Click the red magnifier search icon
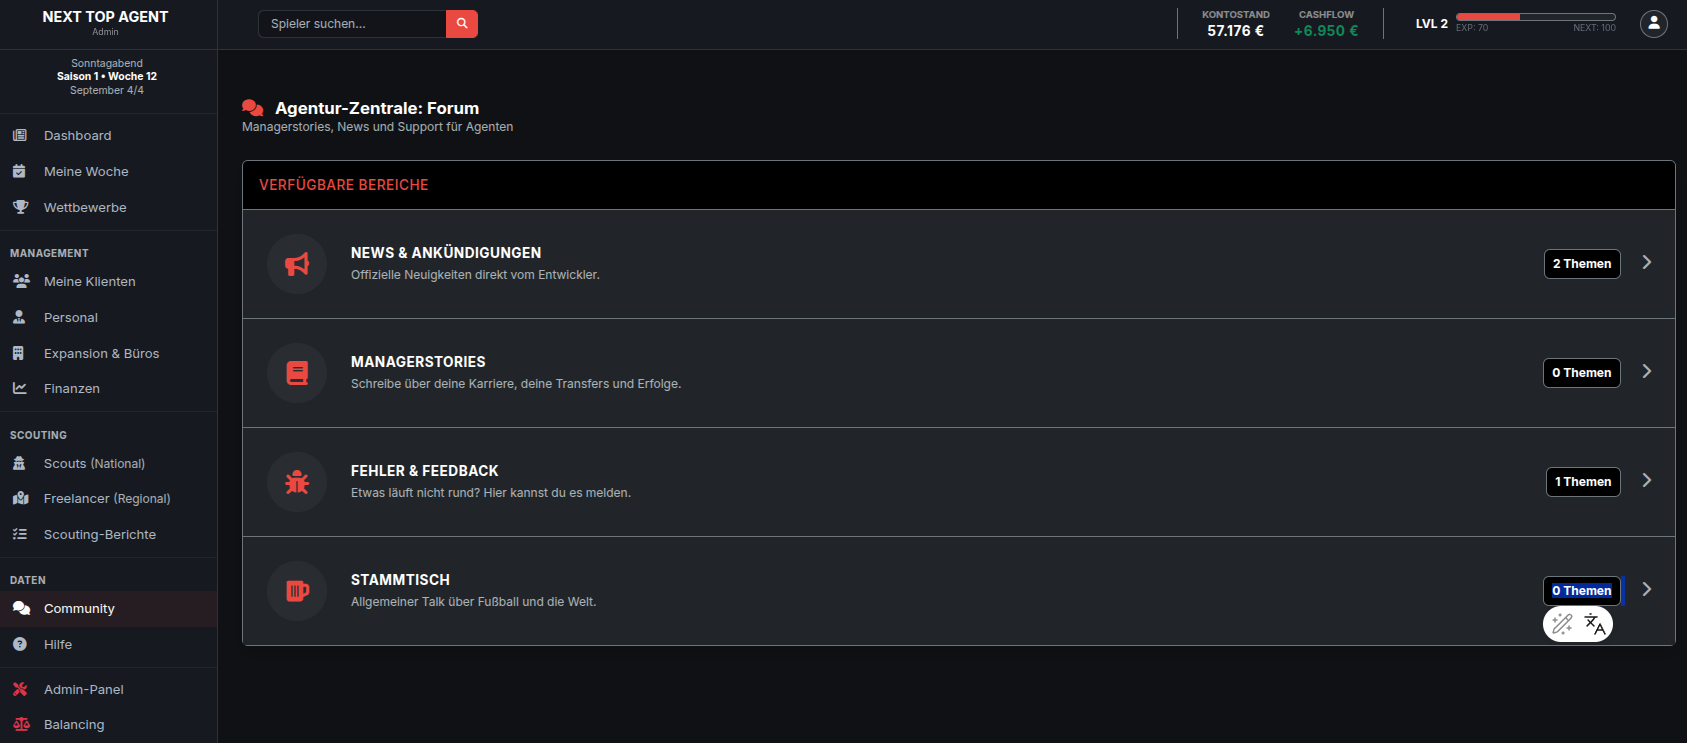The width and height of the screenshot is (1687, 743). [461, 22]
